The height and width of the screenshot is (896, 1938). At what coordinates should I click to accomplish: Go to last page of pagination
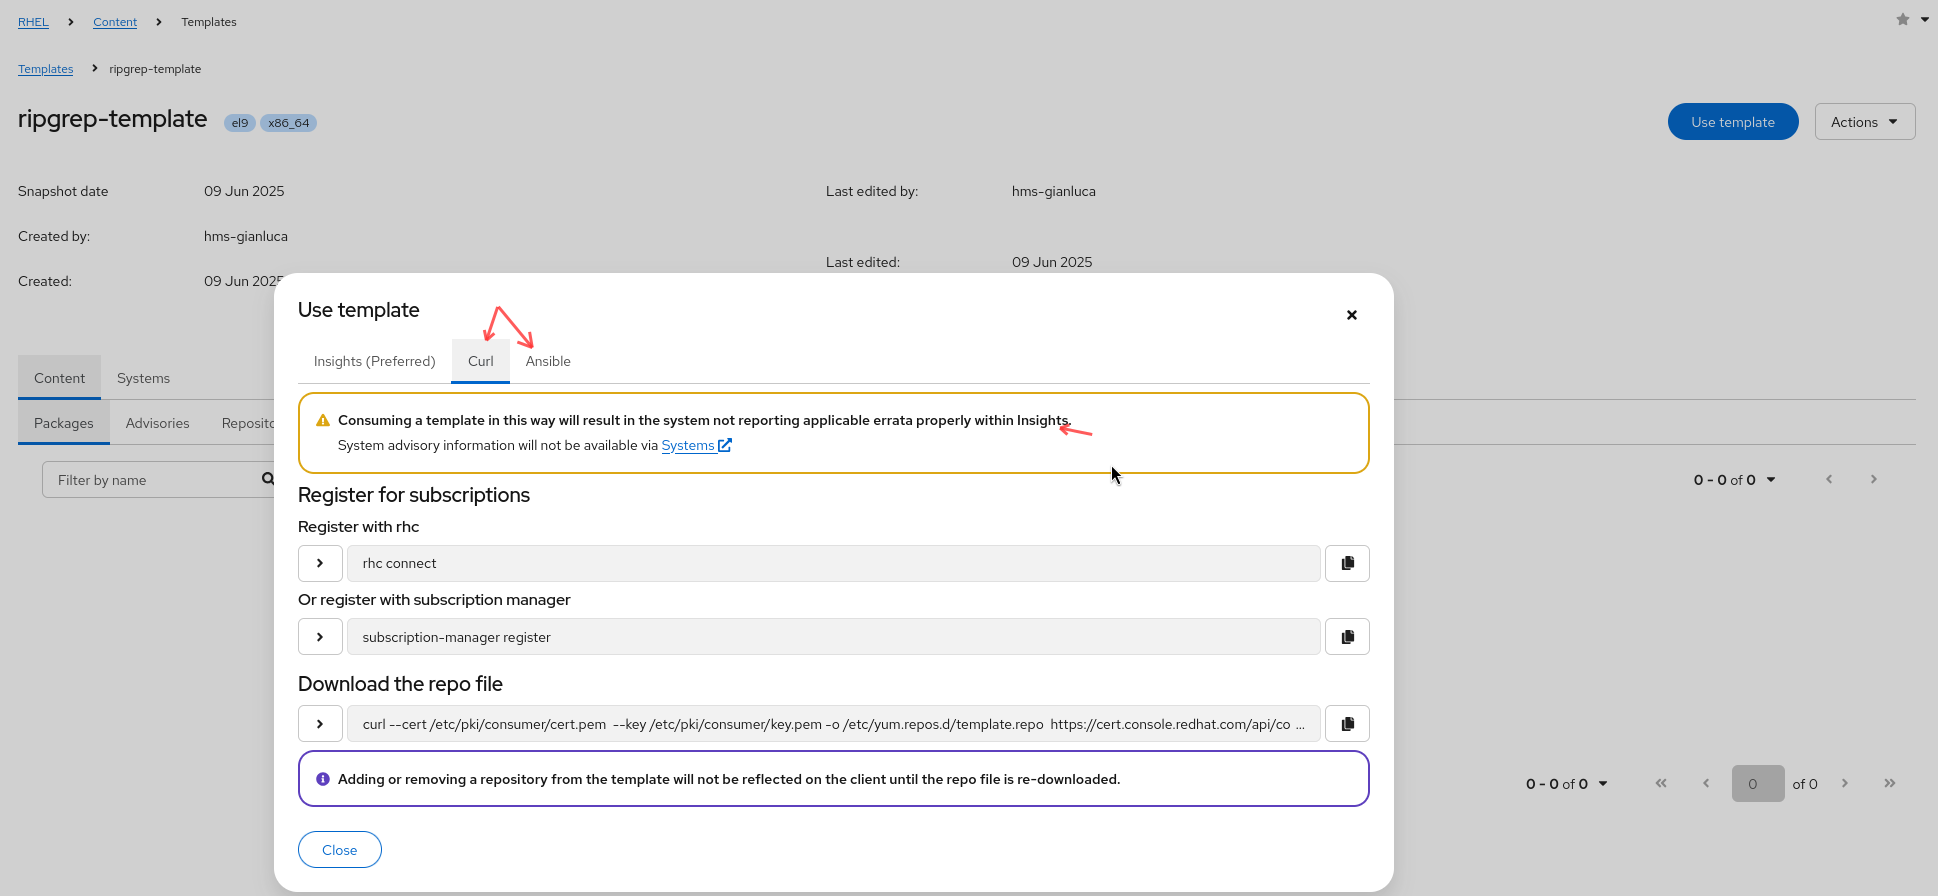coord(1889,783)
